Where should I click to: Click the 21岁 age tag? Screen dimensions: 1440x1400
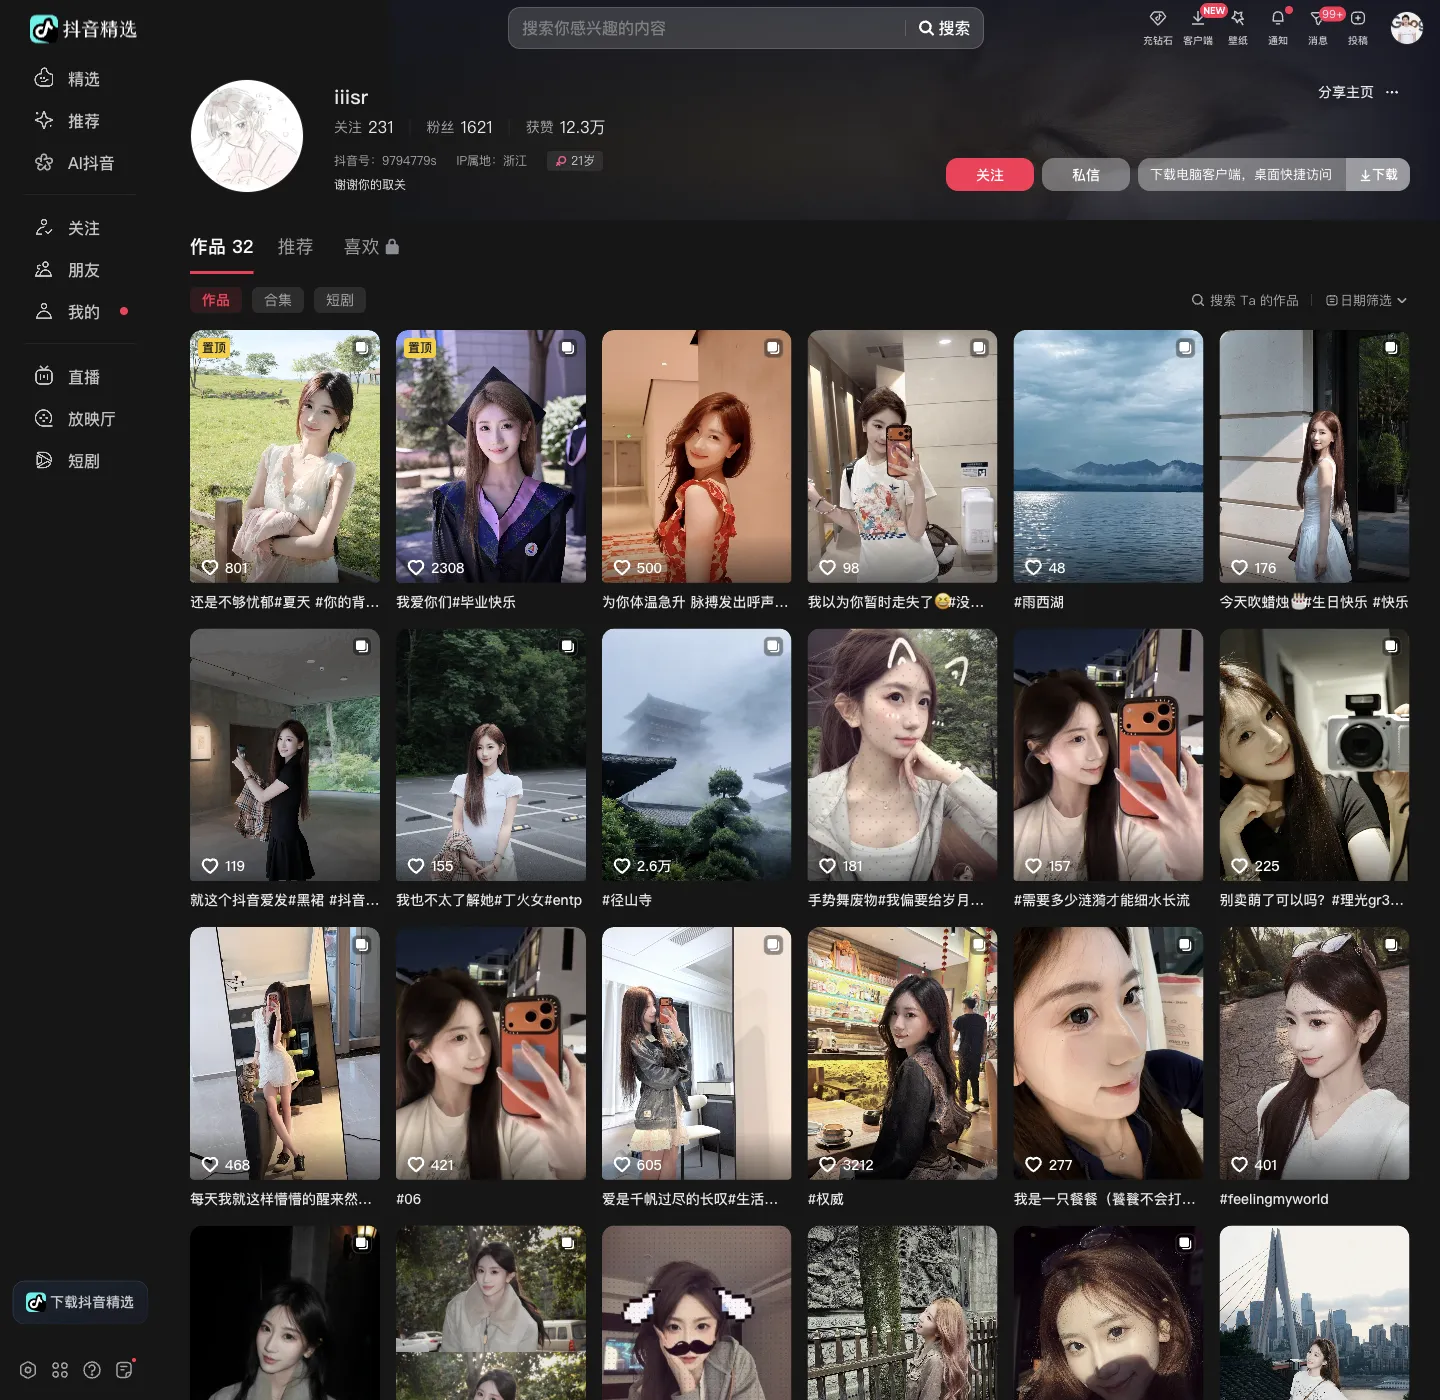(575, 161)
